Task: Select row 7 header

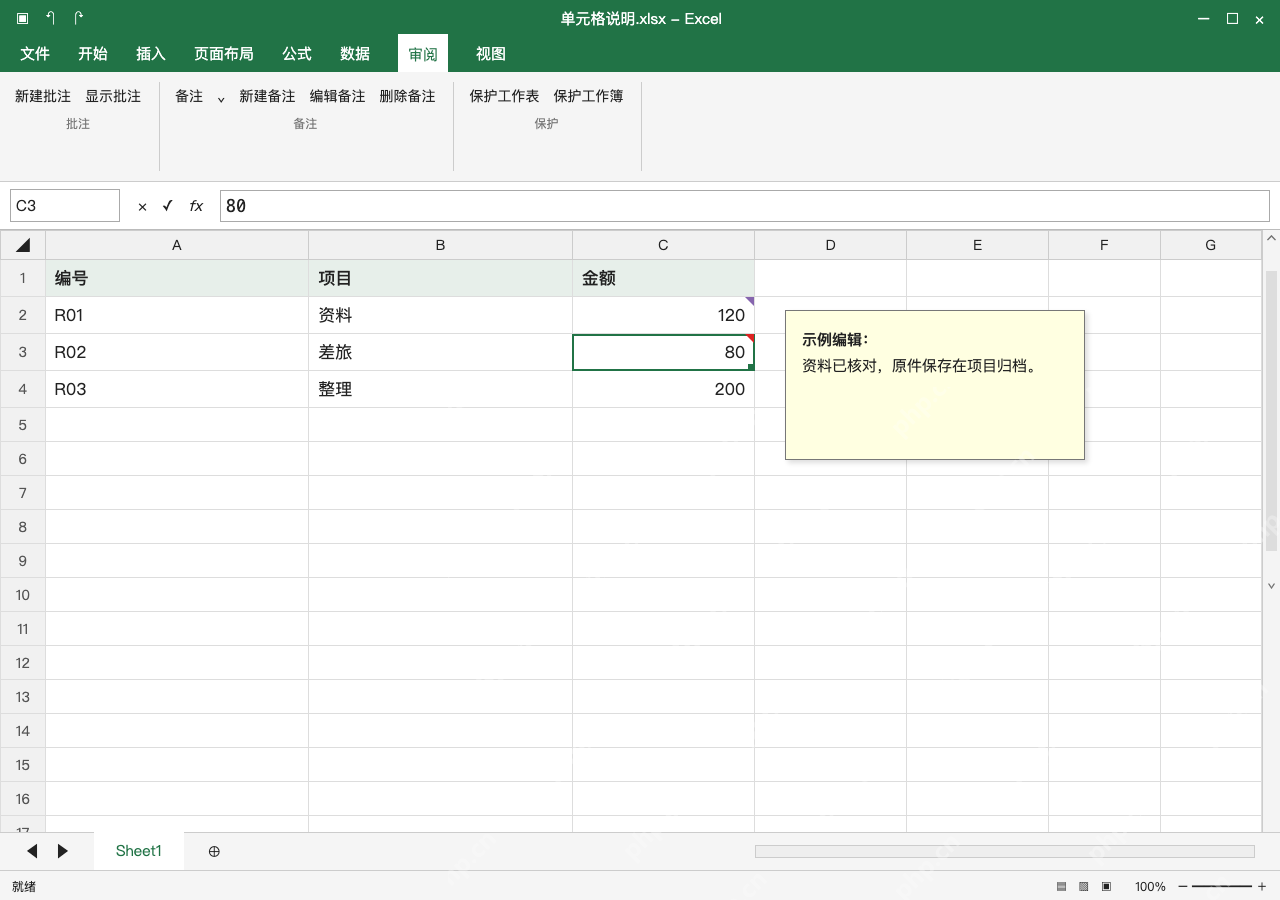Action: pos(23,493)
